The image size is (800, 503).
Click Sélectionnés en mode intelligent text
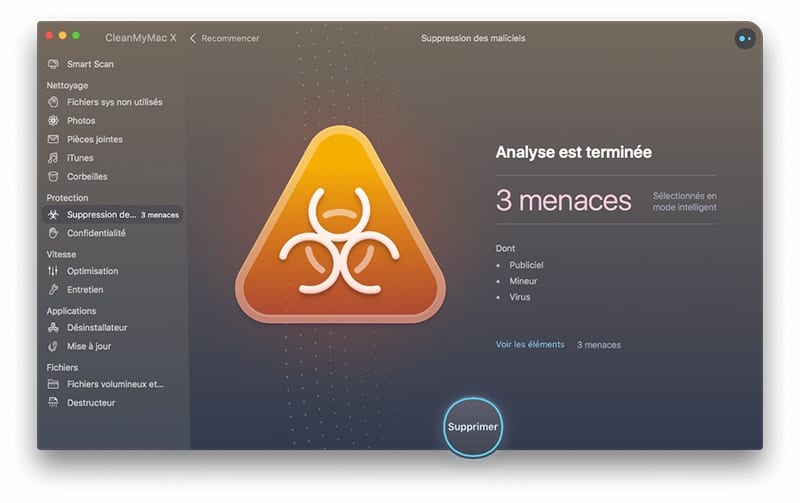(685, 202)
